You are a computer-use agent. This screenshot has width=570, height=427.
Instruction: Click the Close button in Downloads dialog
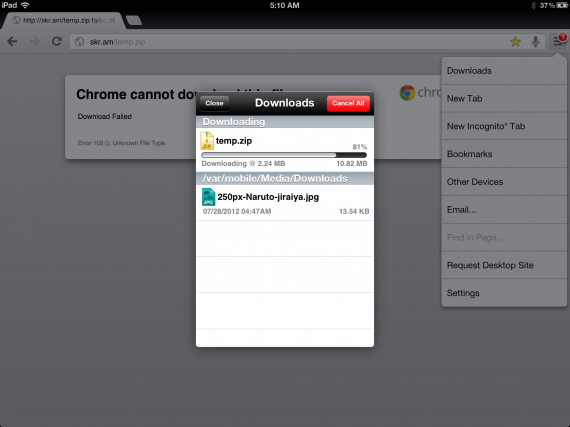(214, 103)
